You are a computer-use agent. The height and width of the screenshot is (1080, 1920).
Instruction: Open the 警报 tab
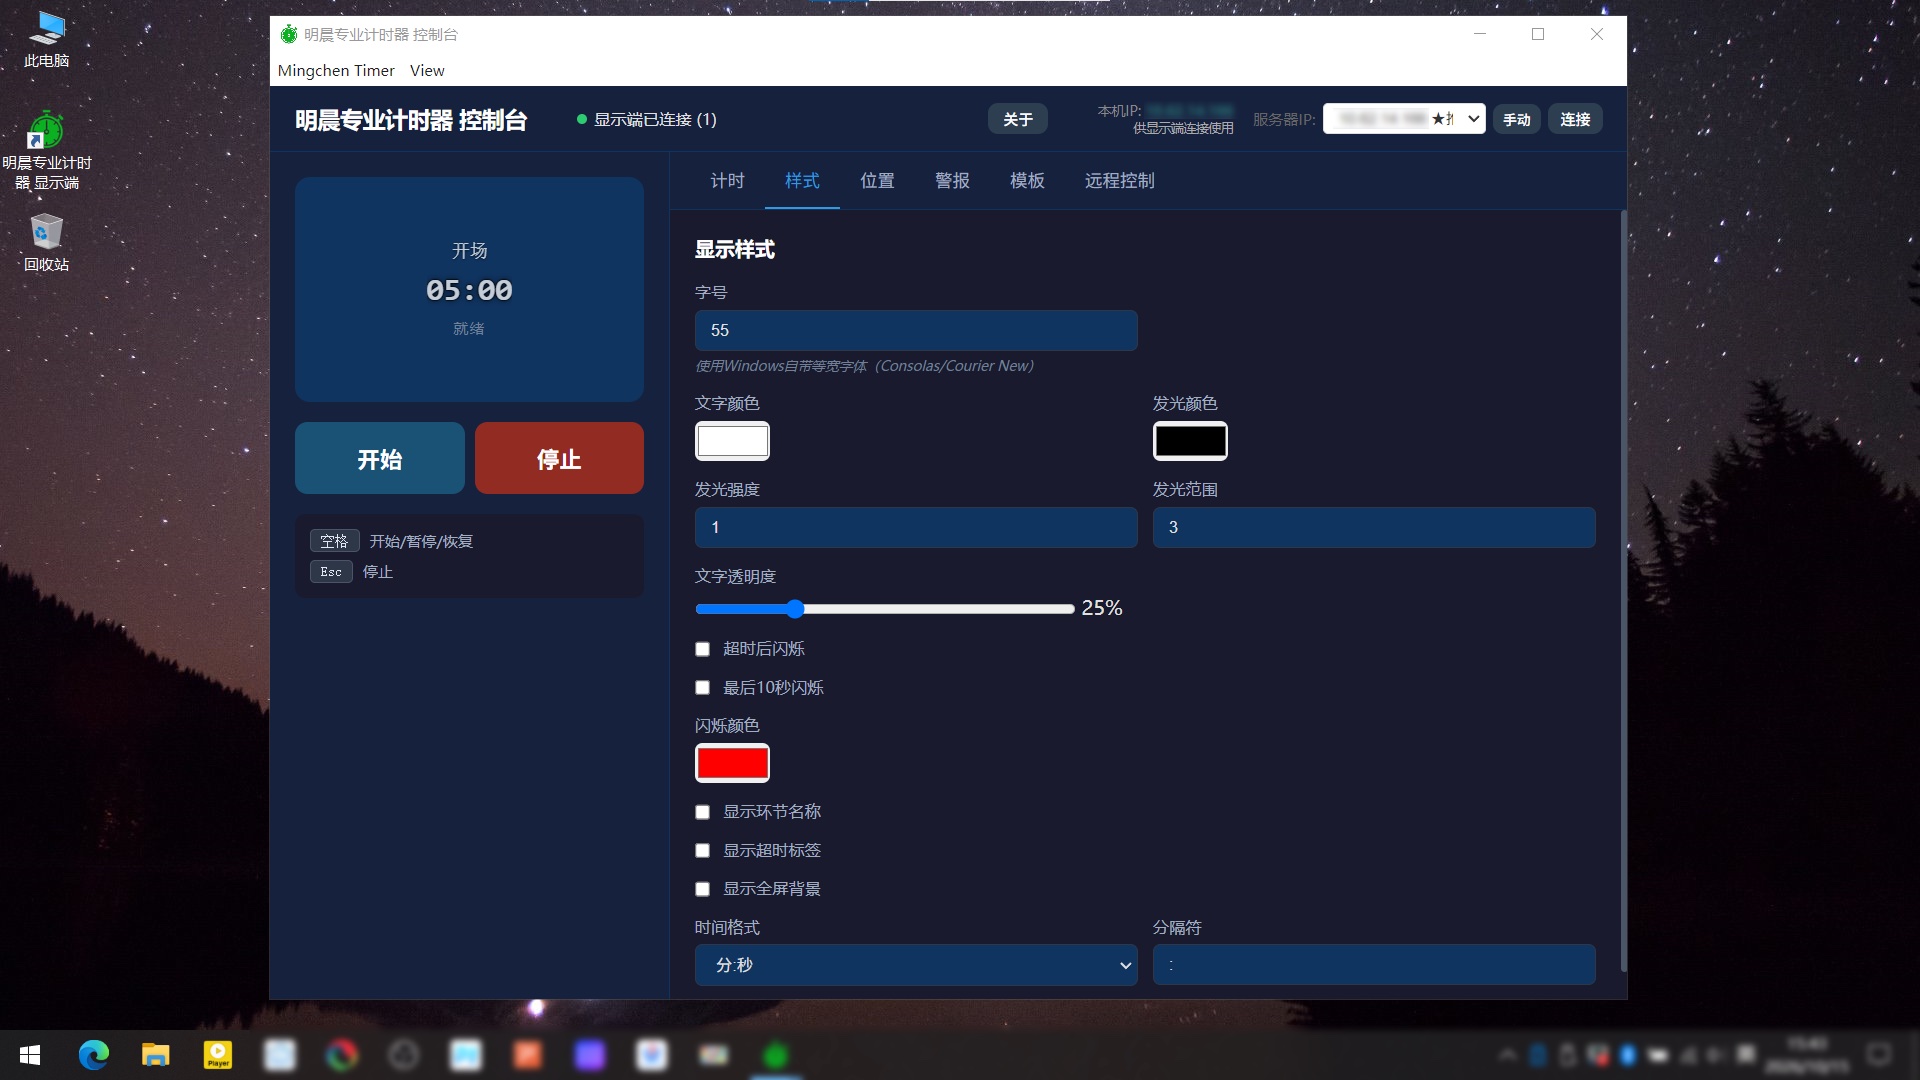[x=952, y=181]
